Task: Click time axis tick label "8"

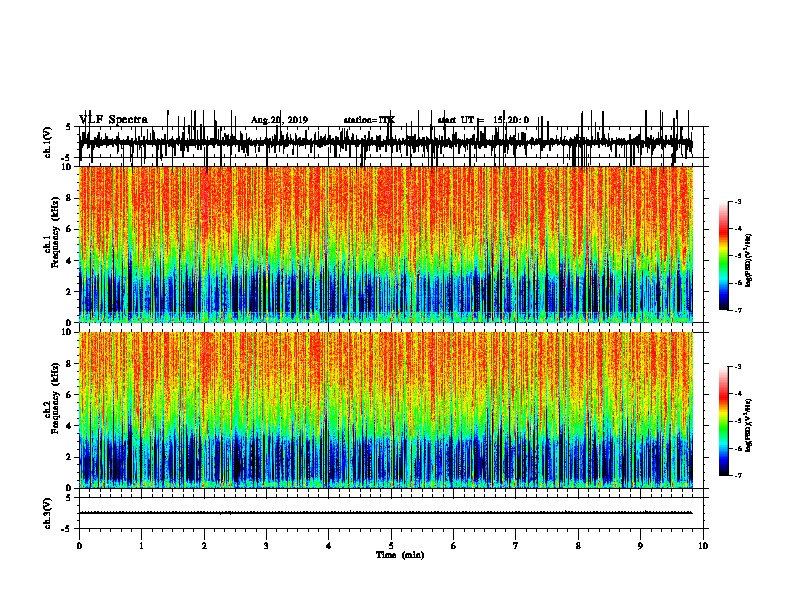Action: click(x=578, y=546)
